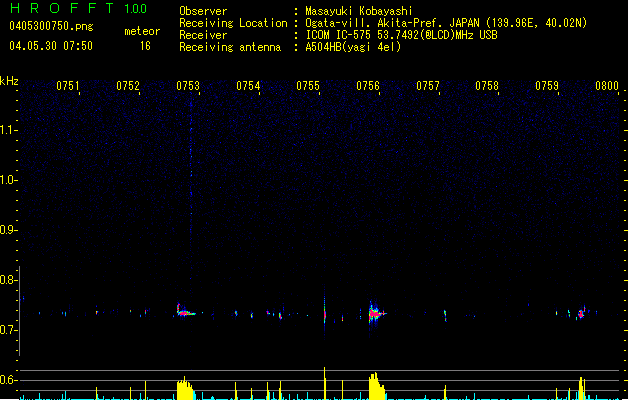Click the 1.0 kHz frequency label
629x400 pixels.
coord(8,180)
